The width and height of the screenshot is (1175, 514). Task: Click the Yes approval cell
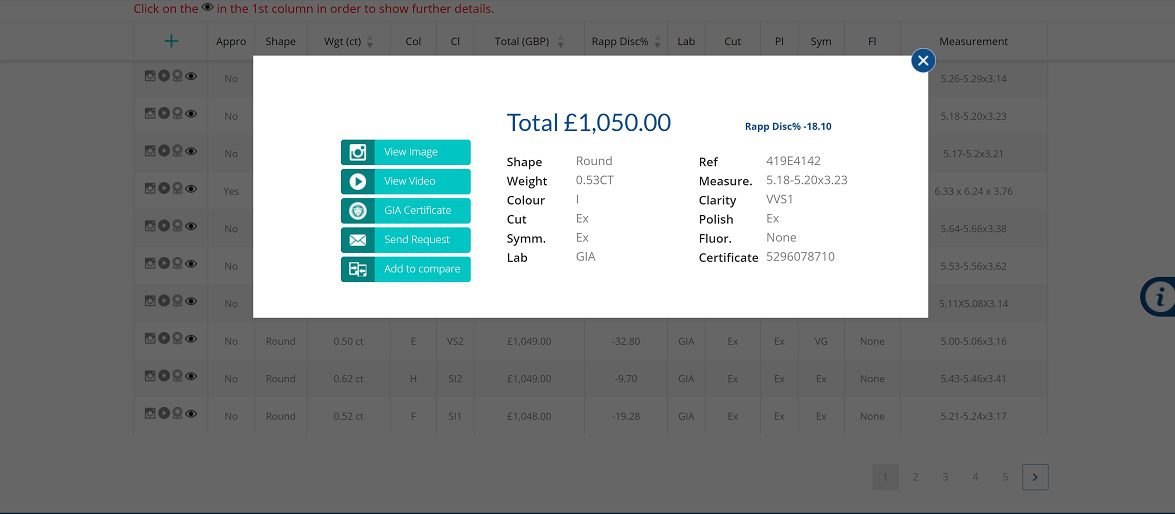[231, 192]
